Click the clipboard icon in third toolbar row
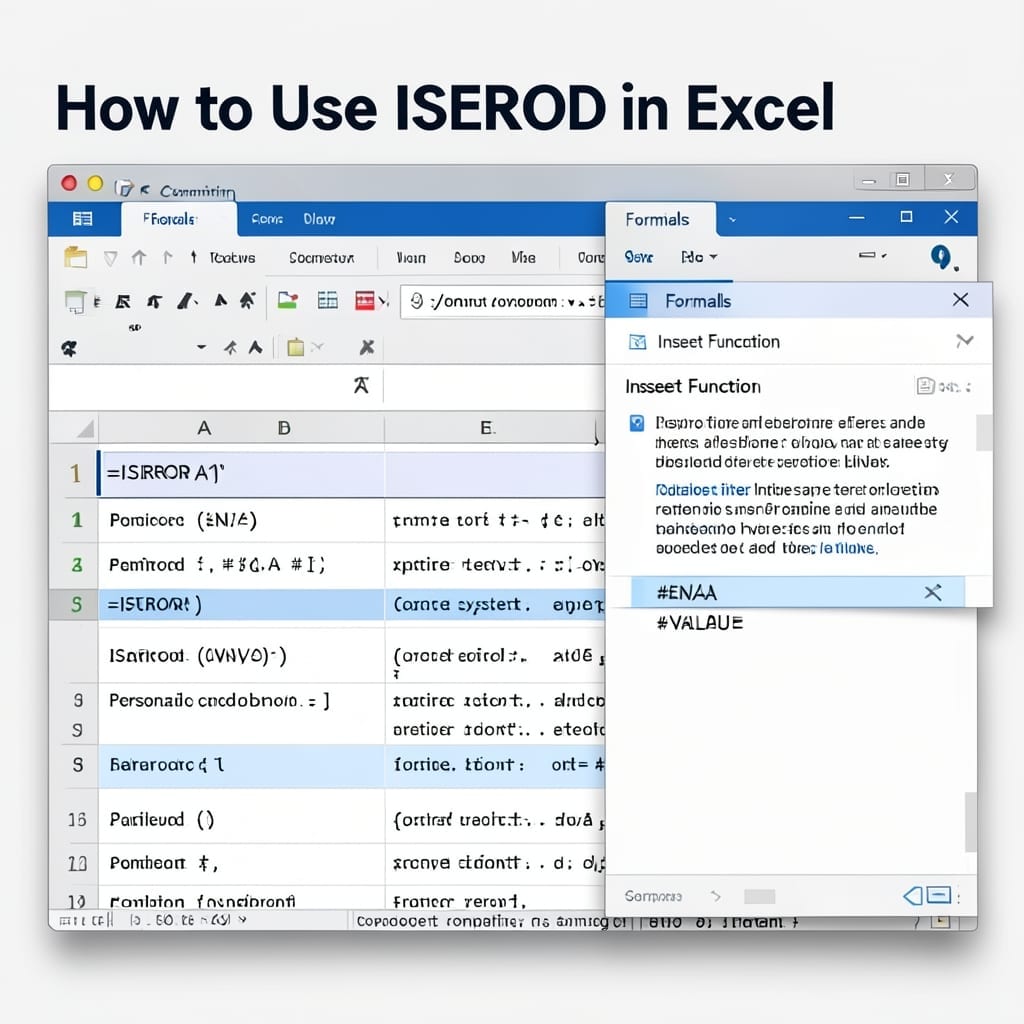This screenshot has width=1024, height=1024. point(296,347)
